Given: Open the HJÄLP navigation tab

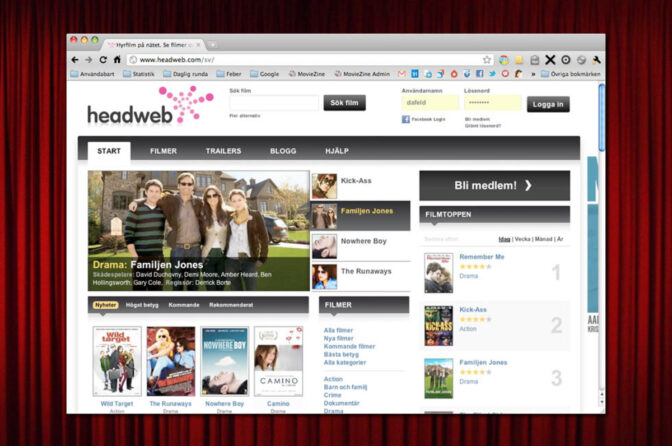Looking at the screenshot, I should (337, 151).
